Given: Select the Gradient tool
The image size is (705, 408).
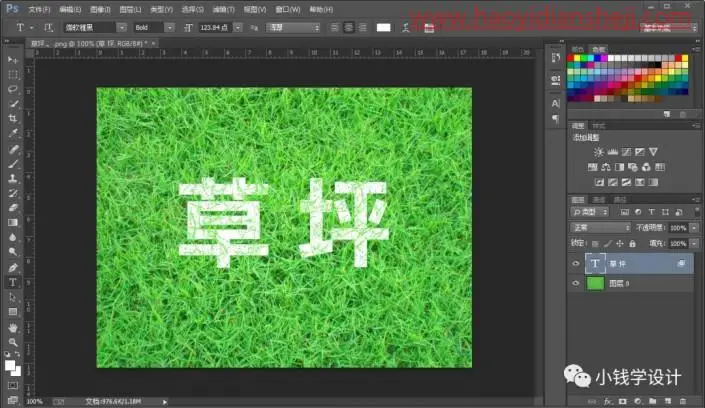Looking at the screenshot, I should [x=13, y=223].
